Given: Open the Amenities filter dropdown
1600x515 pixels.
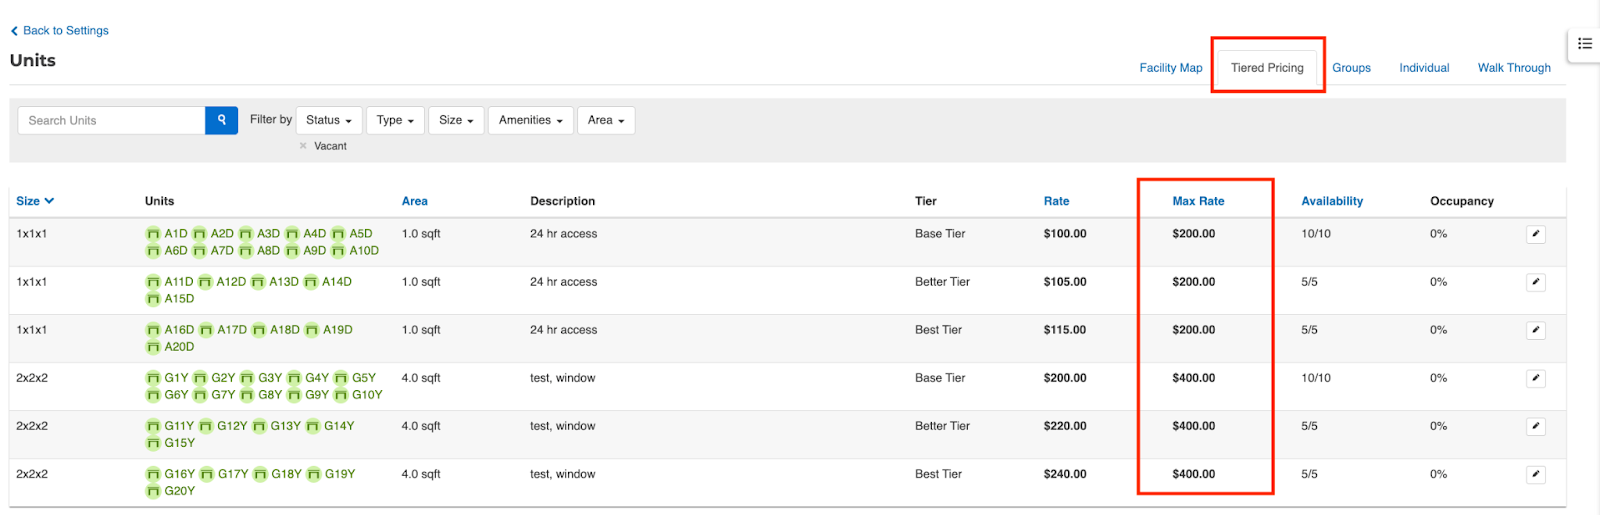Looking at the screenshot, I should (x=530, y=120).
